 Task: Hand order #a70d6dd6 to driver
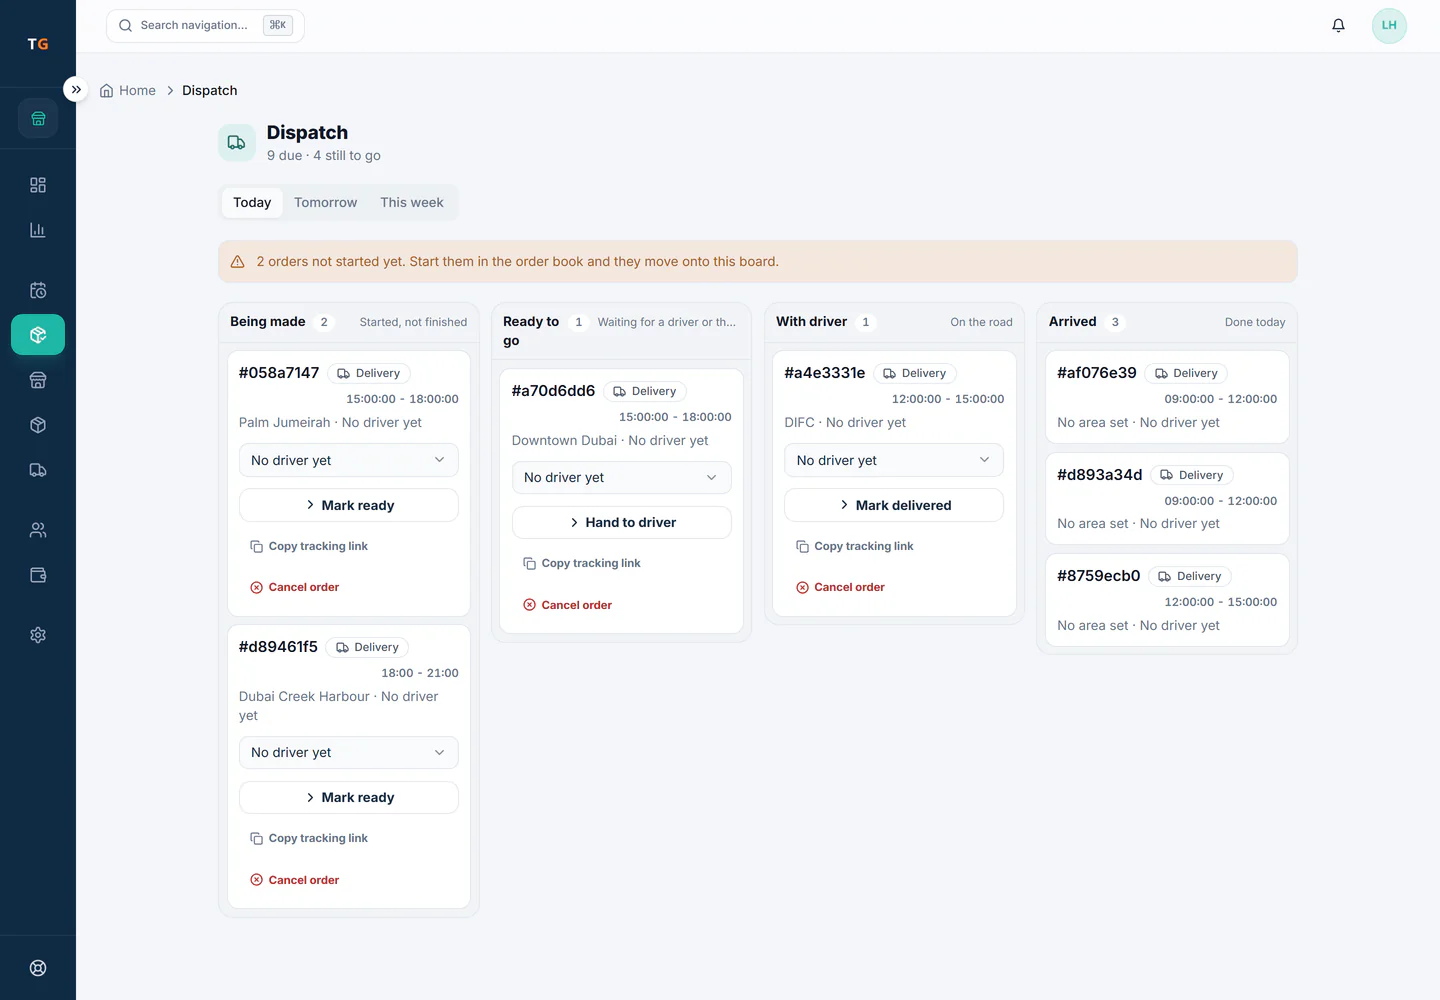[x=622, y=522]
